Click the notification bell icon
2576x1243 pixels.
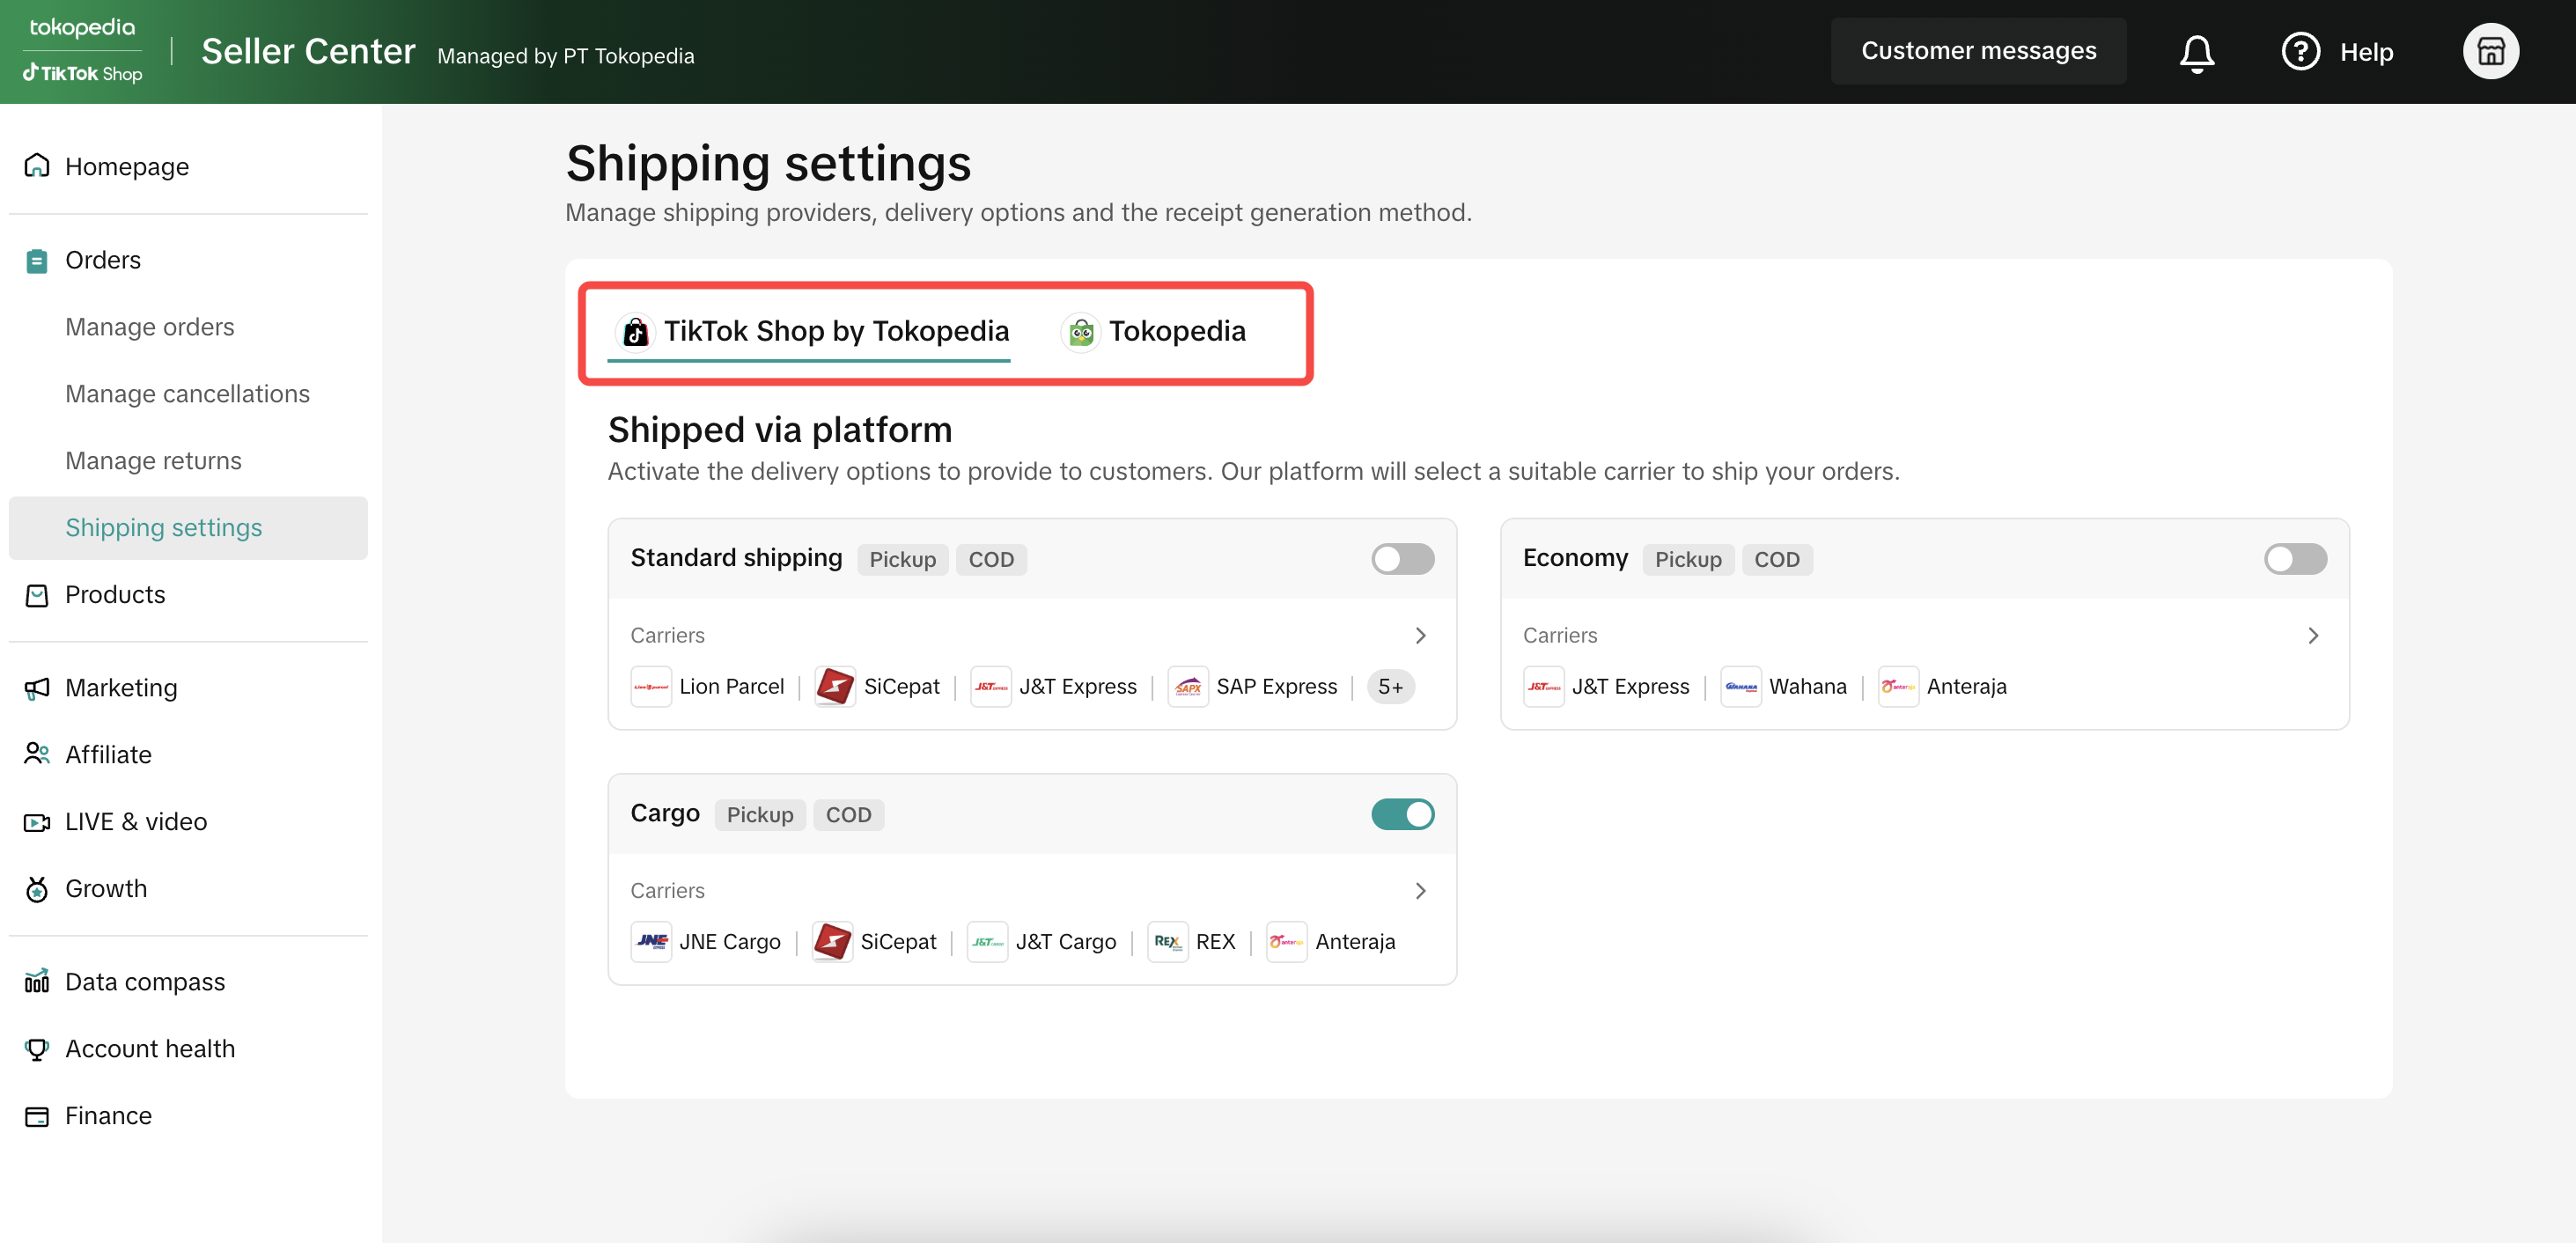click(2196, 52)
